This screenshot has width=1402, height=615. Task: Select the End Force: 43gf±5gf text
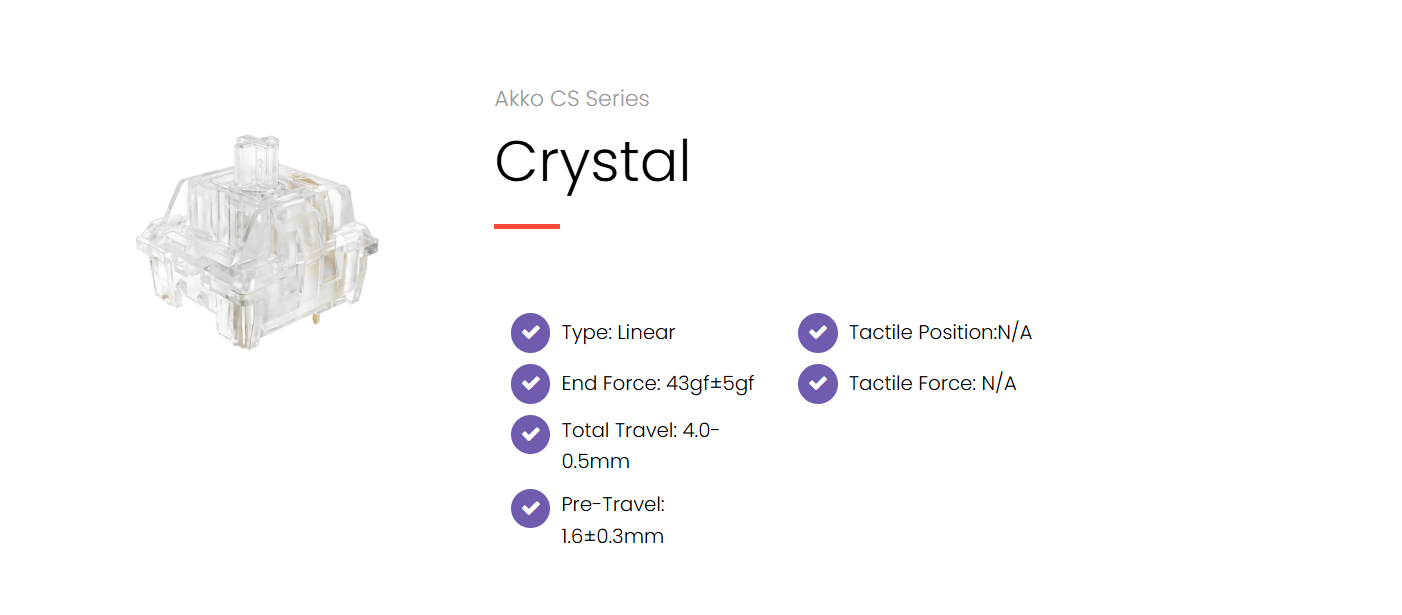click(657, 383)
